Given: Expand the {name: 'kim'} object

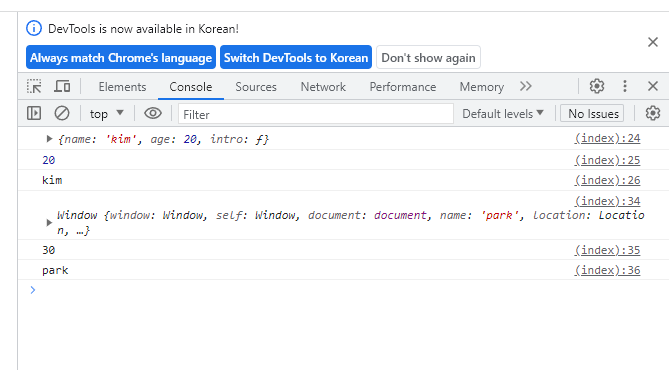Looking at the screenshot, I should coord(49,139).
